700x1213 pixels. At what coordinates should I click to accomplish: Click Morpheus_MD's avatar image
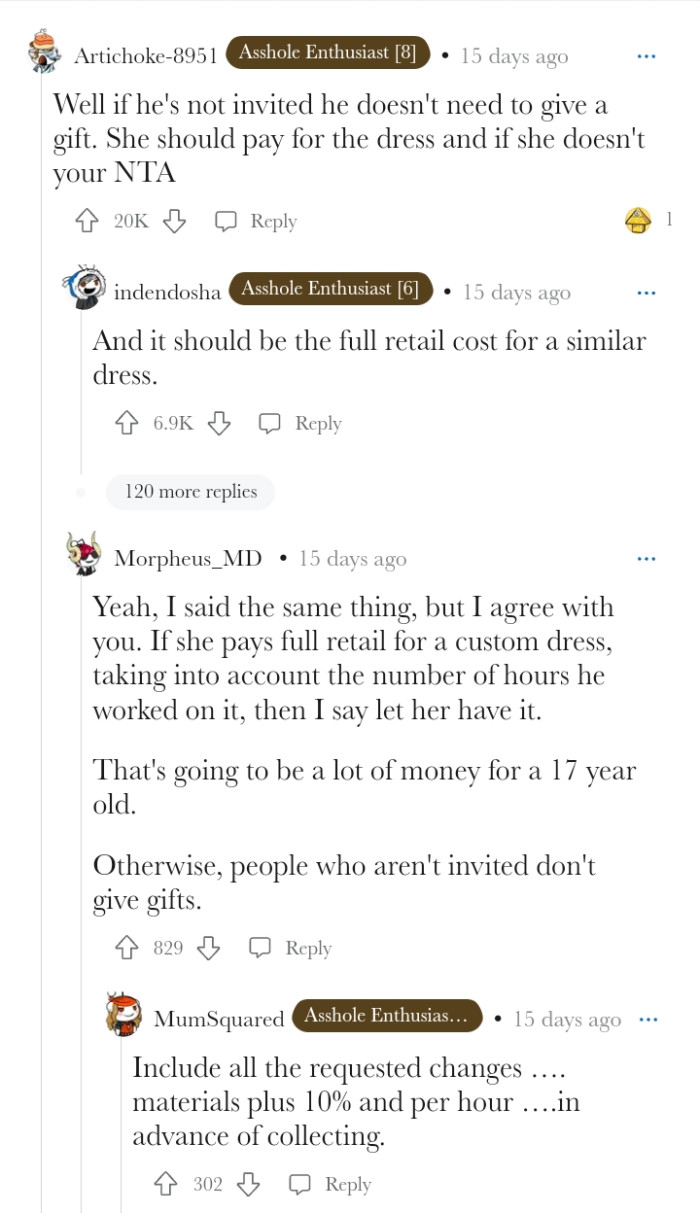[86, 558]
